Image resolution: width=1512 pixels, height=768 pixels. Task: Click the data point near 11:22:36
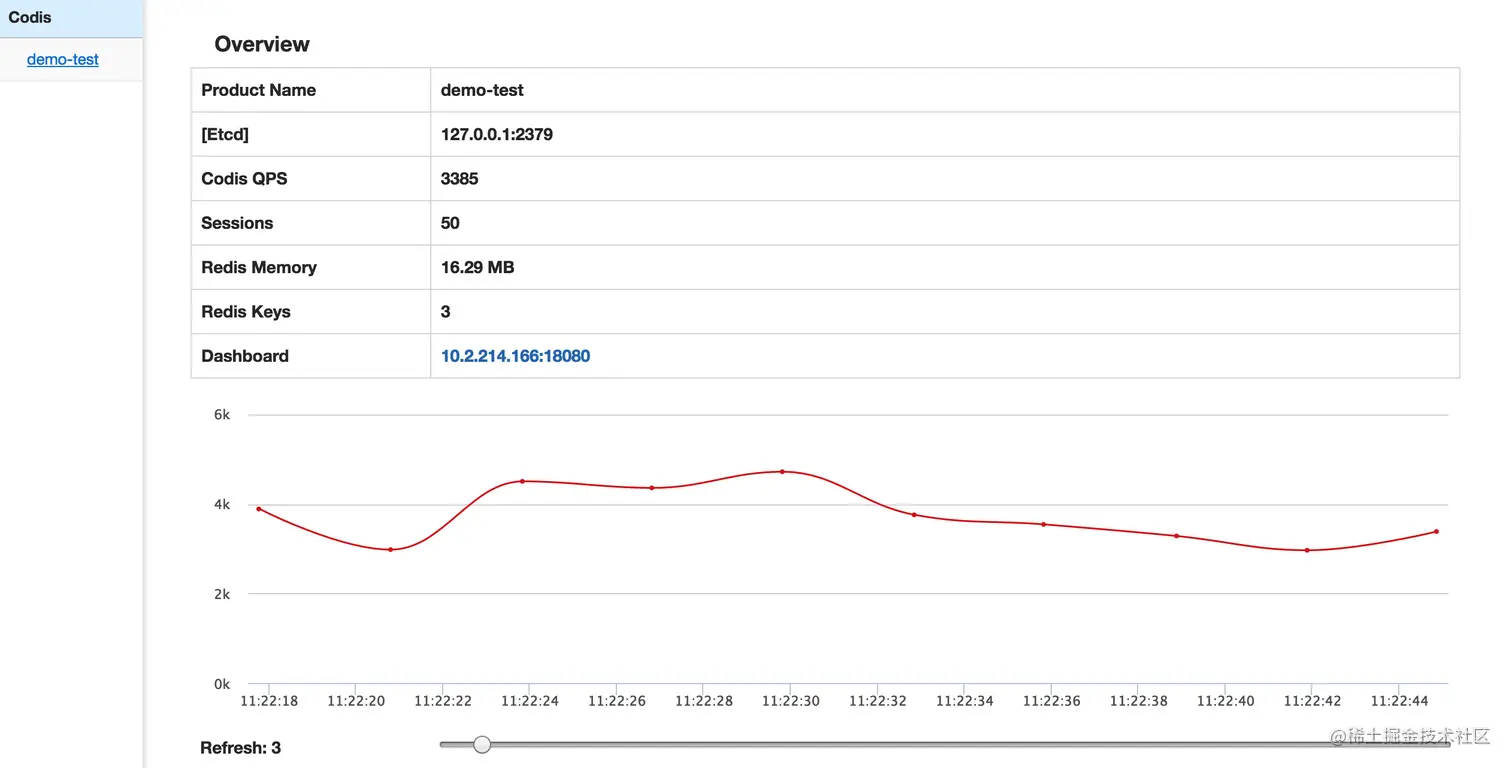1043,524
